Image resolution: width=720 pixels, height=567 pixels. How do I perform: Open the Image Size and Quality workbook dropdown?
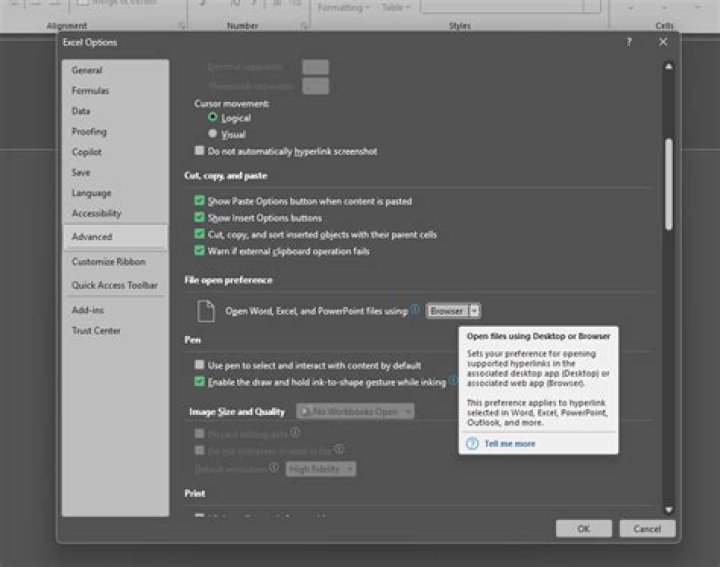(x=355, y=411)
